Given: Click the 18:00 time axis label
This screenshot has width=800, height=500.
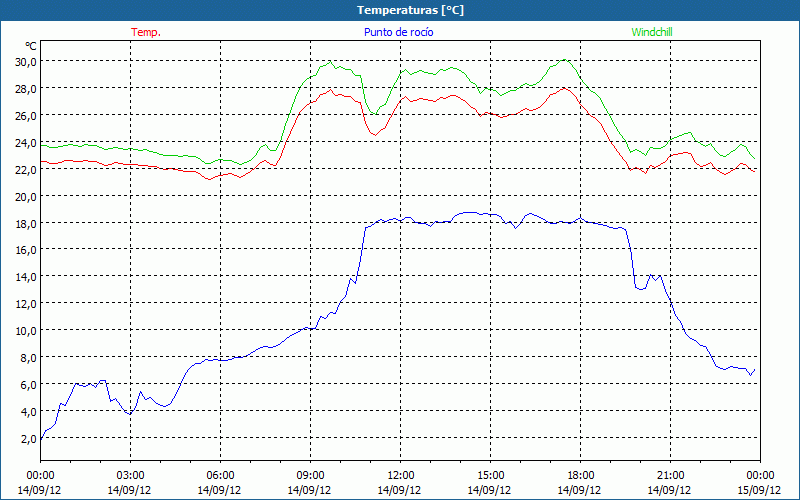Looking at the screenshot, I should point(580,476).
